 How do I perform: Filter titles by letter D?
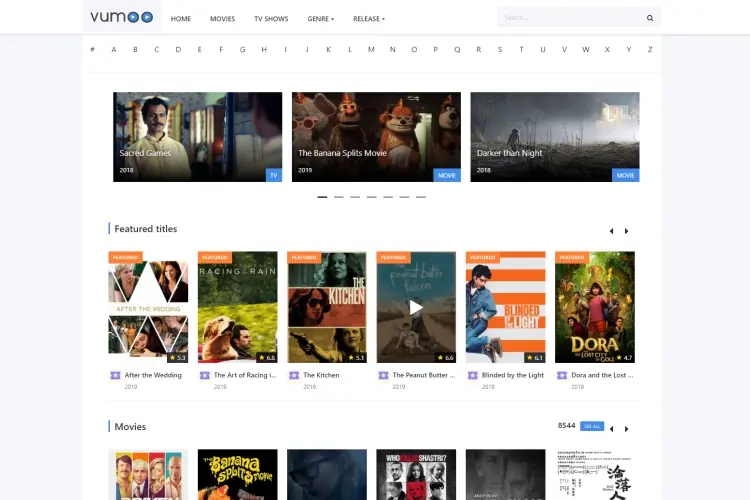click(178, 49)
